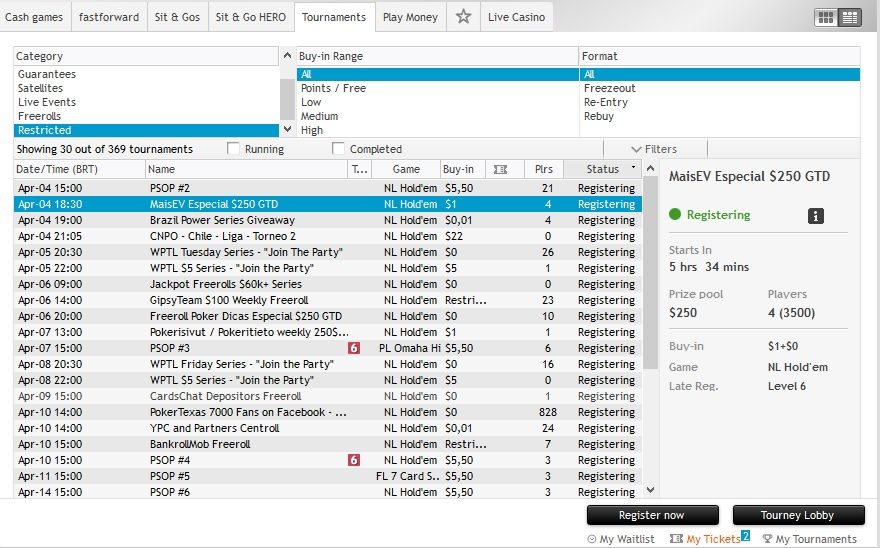
Task: Click the tournament list scrollbar thumb
Action: click(650, 272)
